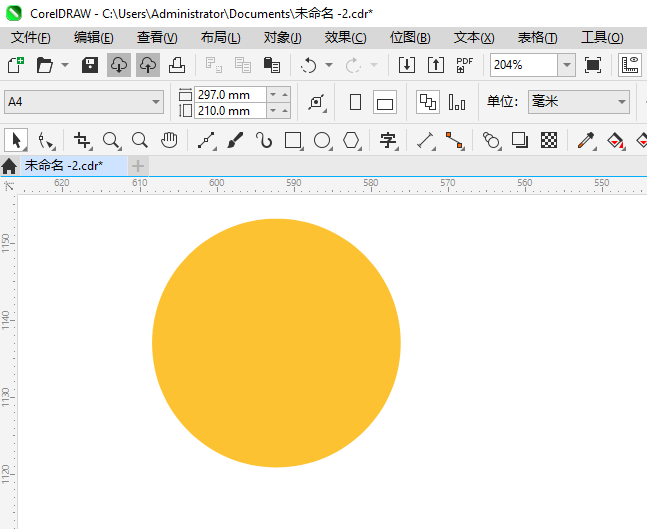
Task: Expand the A4 page size dropdown
Action: [x=156, y=102]
